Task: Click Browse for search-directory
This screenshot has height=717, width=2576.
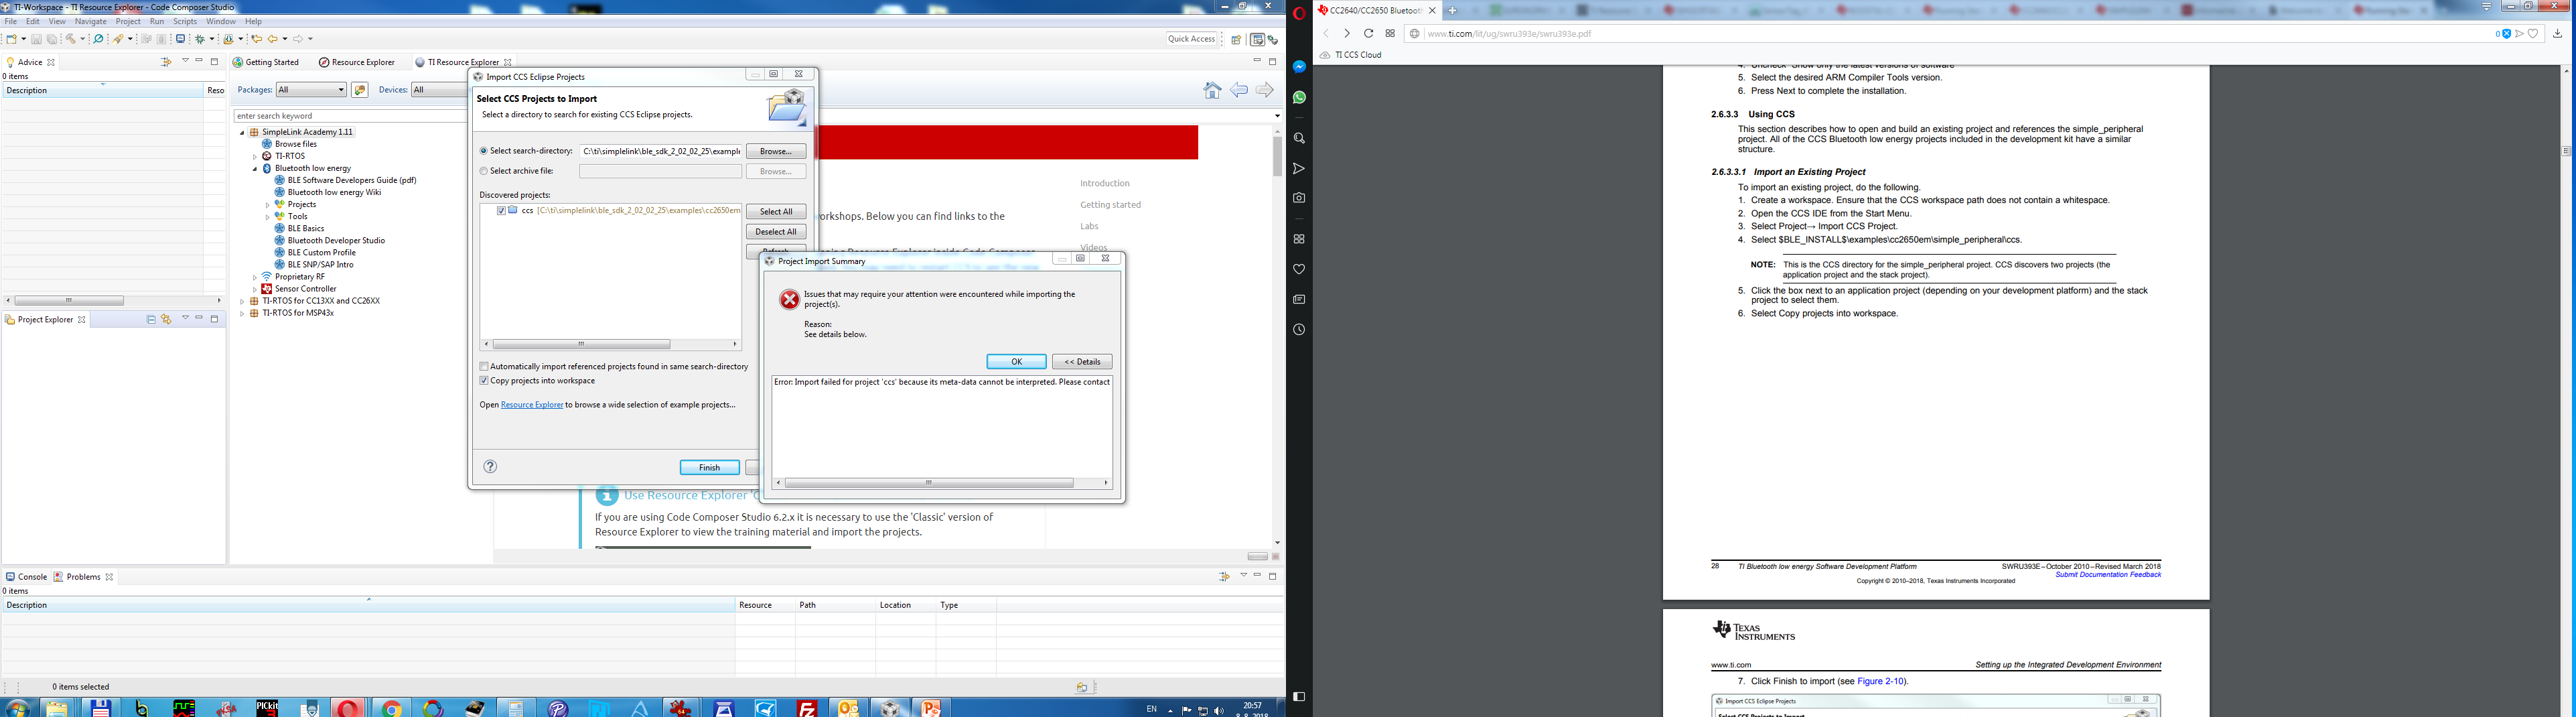Action: point(776,152)
